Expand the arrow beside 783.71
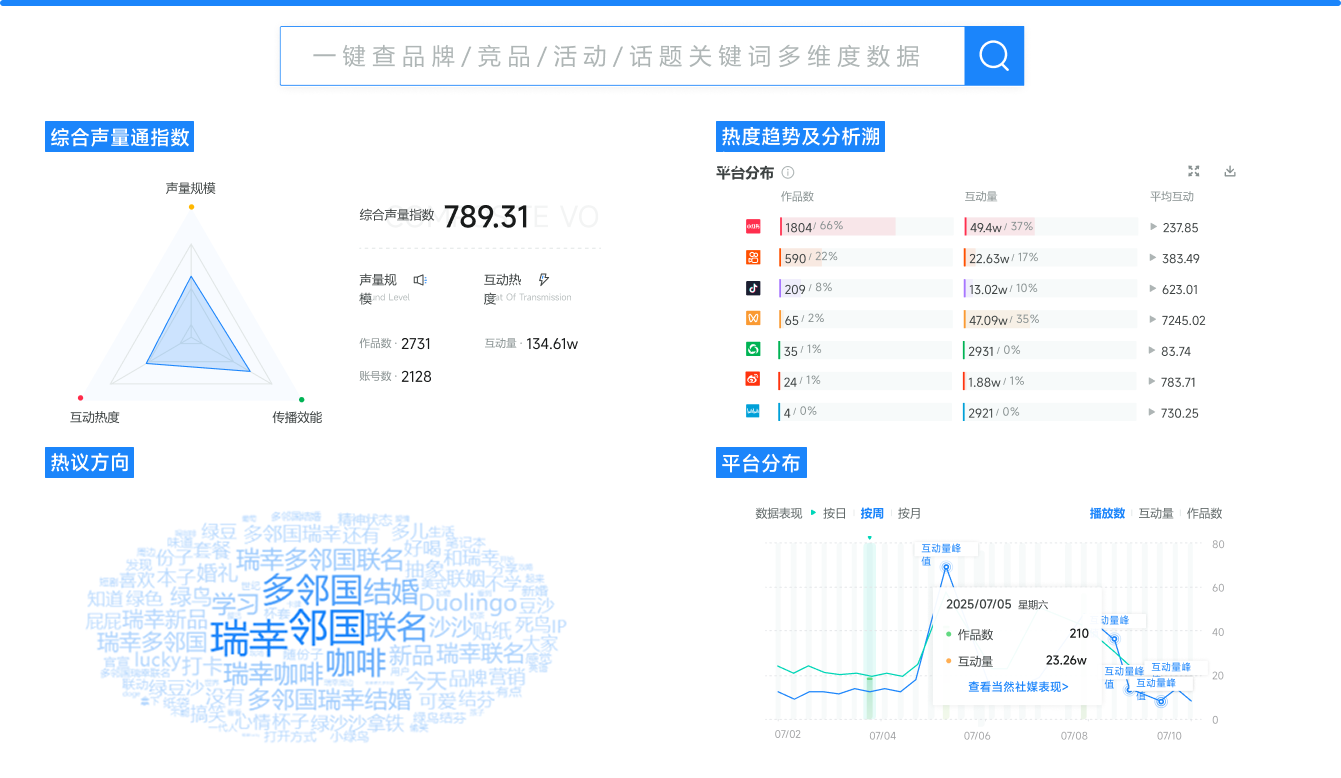Viewport: 1341px width, 778px height. click(1154, 382)
